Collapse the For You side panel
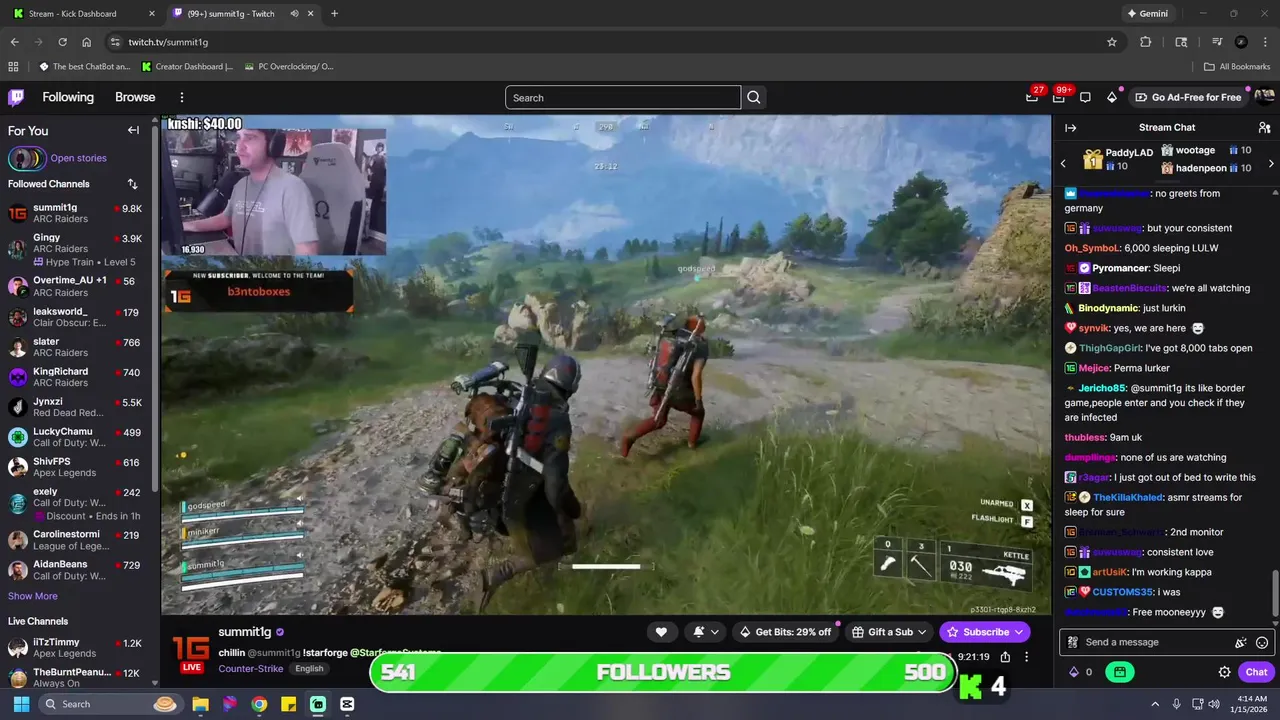Viewport: 1280px width, 720px height. [133, 130]
